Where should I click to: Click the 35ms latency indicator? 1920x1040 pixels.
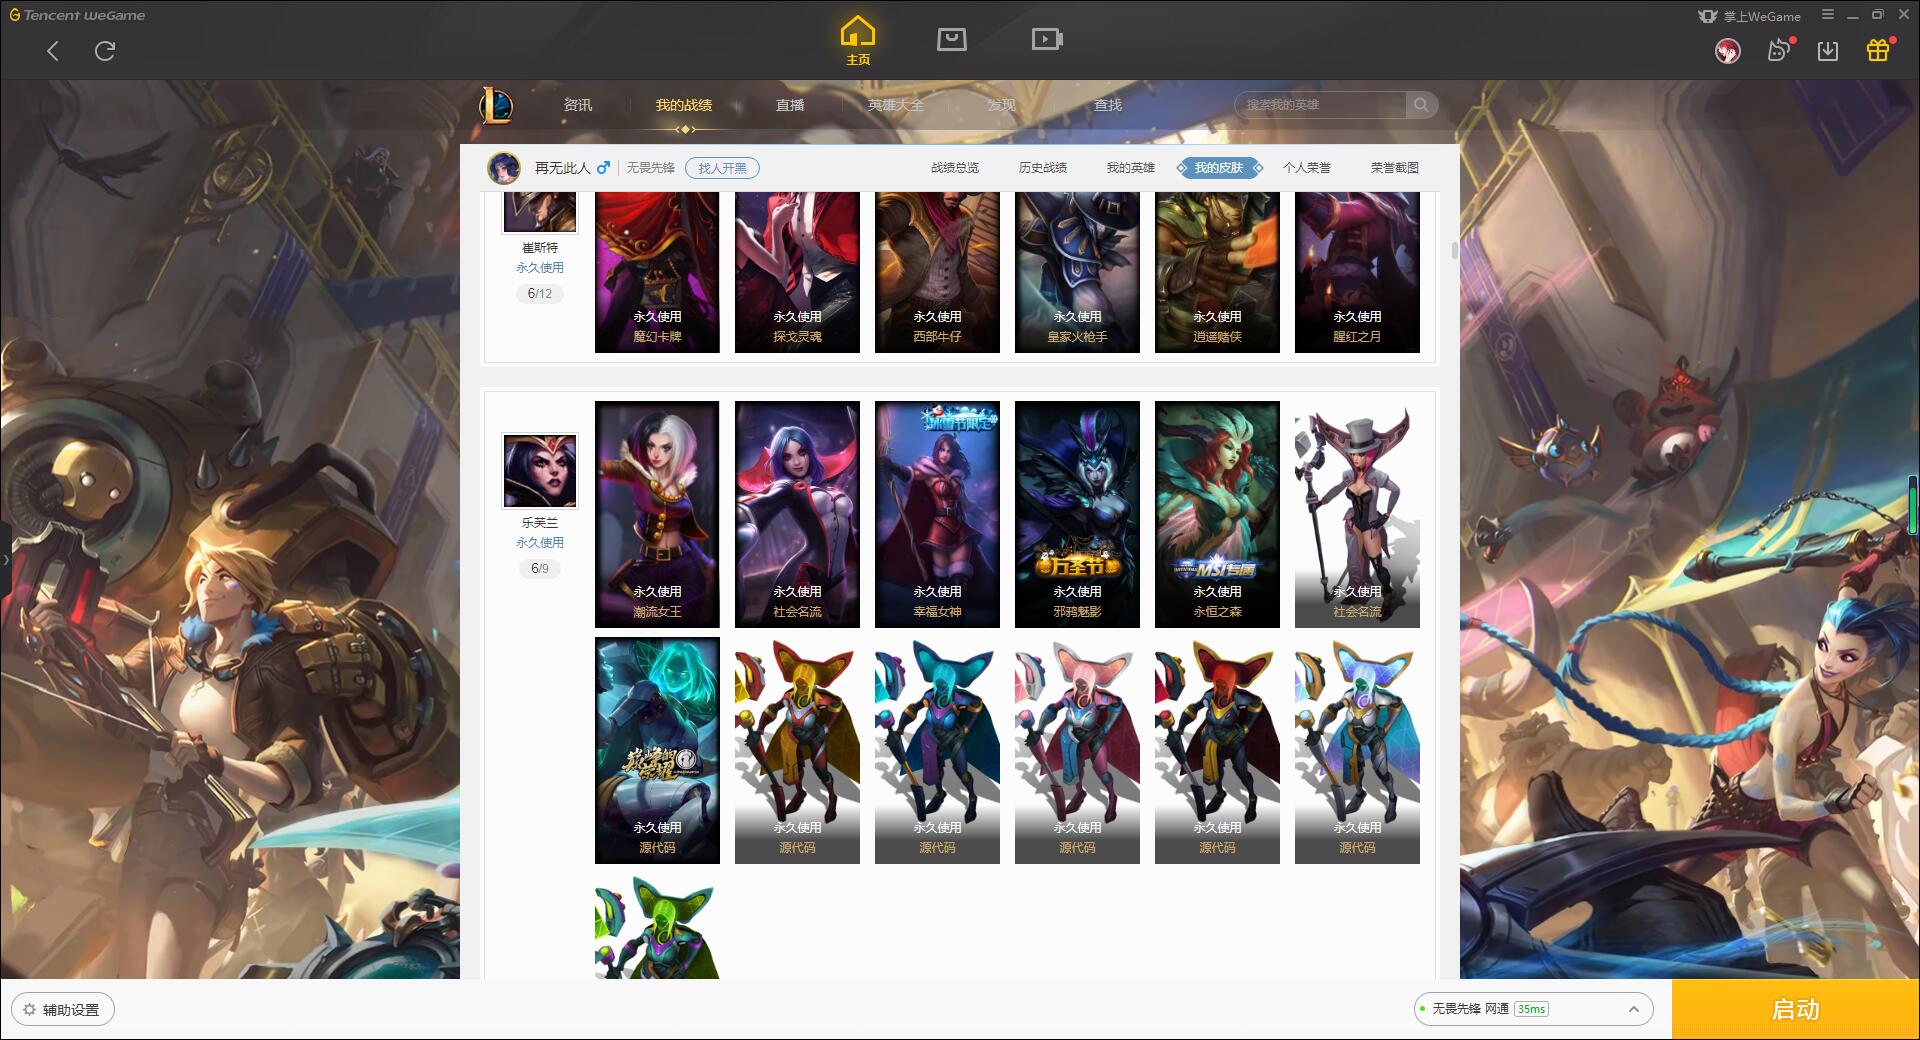(1531, 1009)
